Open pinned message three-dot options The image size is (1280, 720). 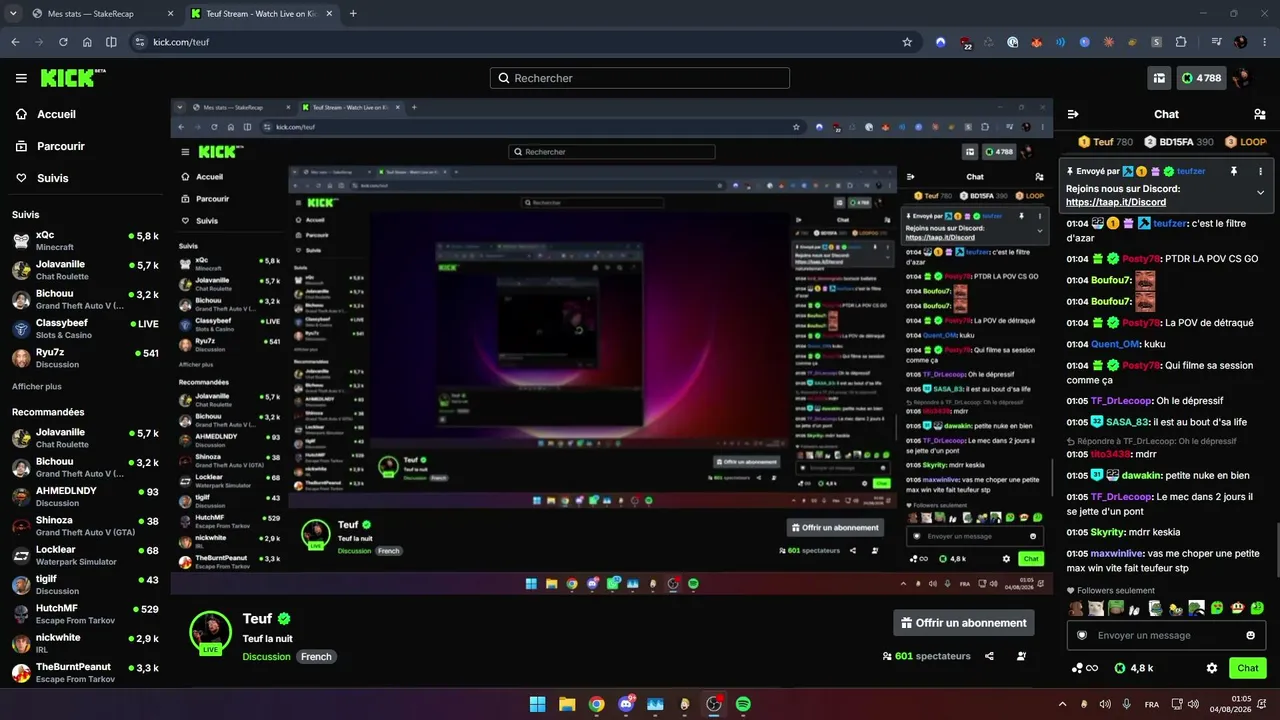click(x=1260, y=171)
